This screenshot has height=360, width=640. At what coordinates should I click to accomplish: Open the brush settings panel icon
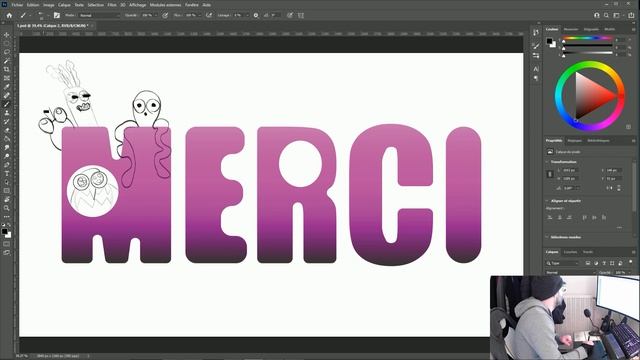(57, 15)
